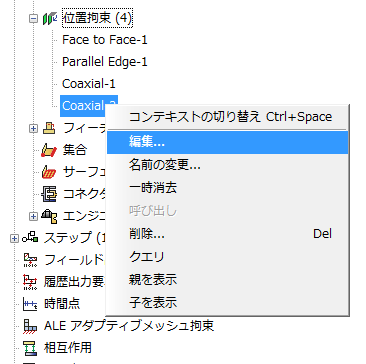Click the Steps (ステップ) icon

(30, 238)
